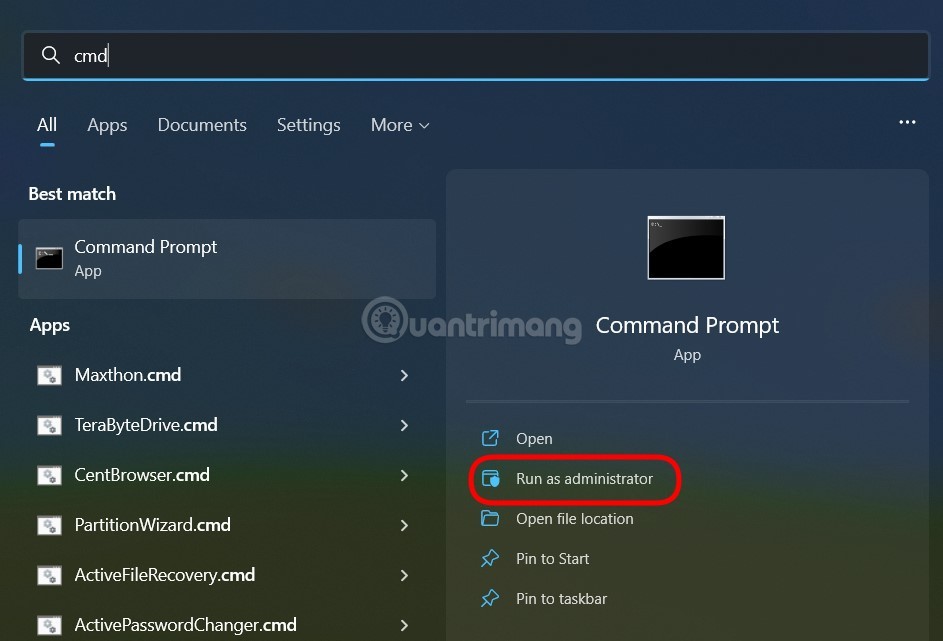Click the search magnifier icon
943x641 pixels.
pos(51,55)
